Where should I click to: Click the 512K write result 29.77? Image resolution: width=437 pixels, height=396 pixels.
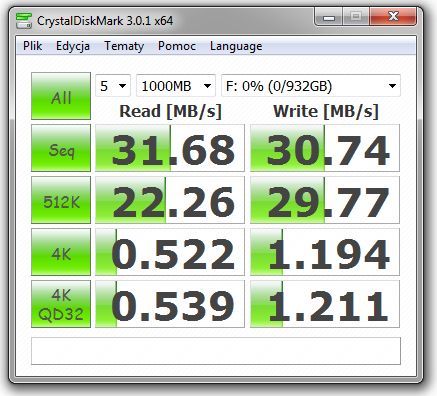325,200
